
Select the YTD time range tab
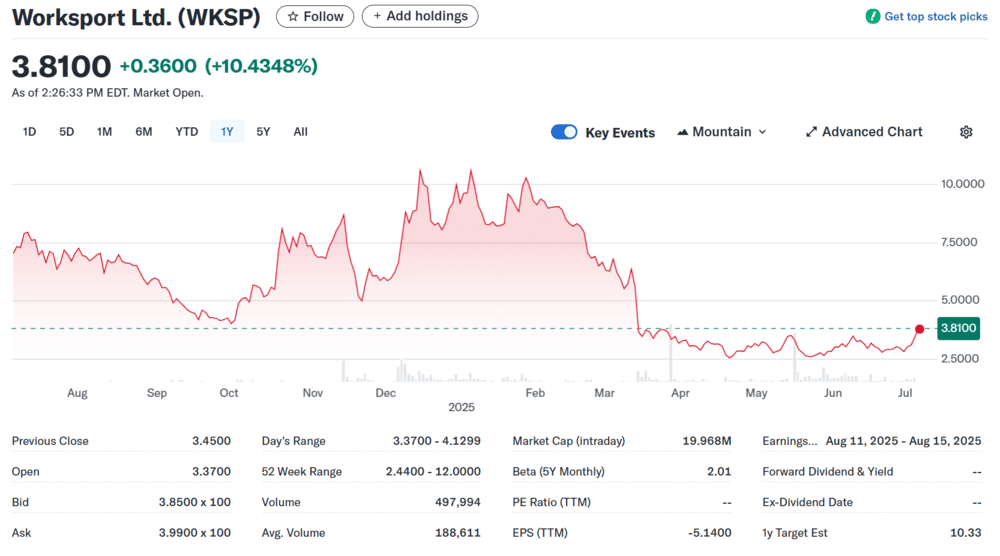[187, 132]
